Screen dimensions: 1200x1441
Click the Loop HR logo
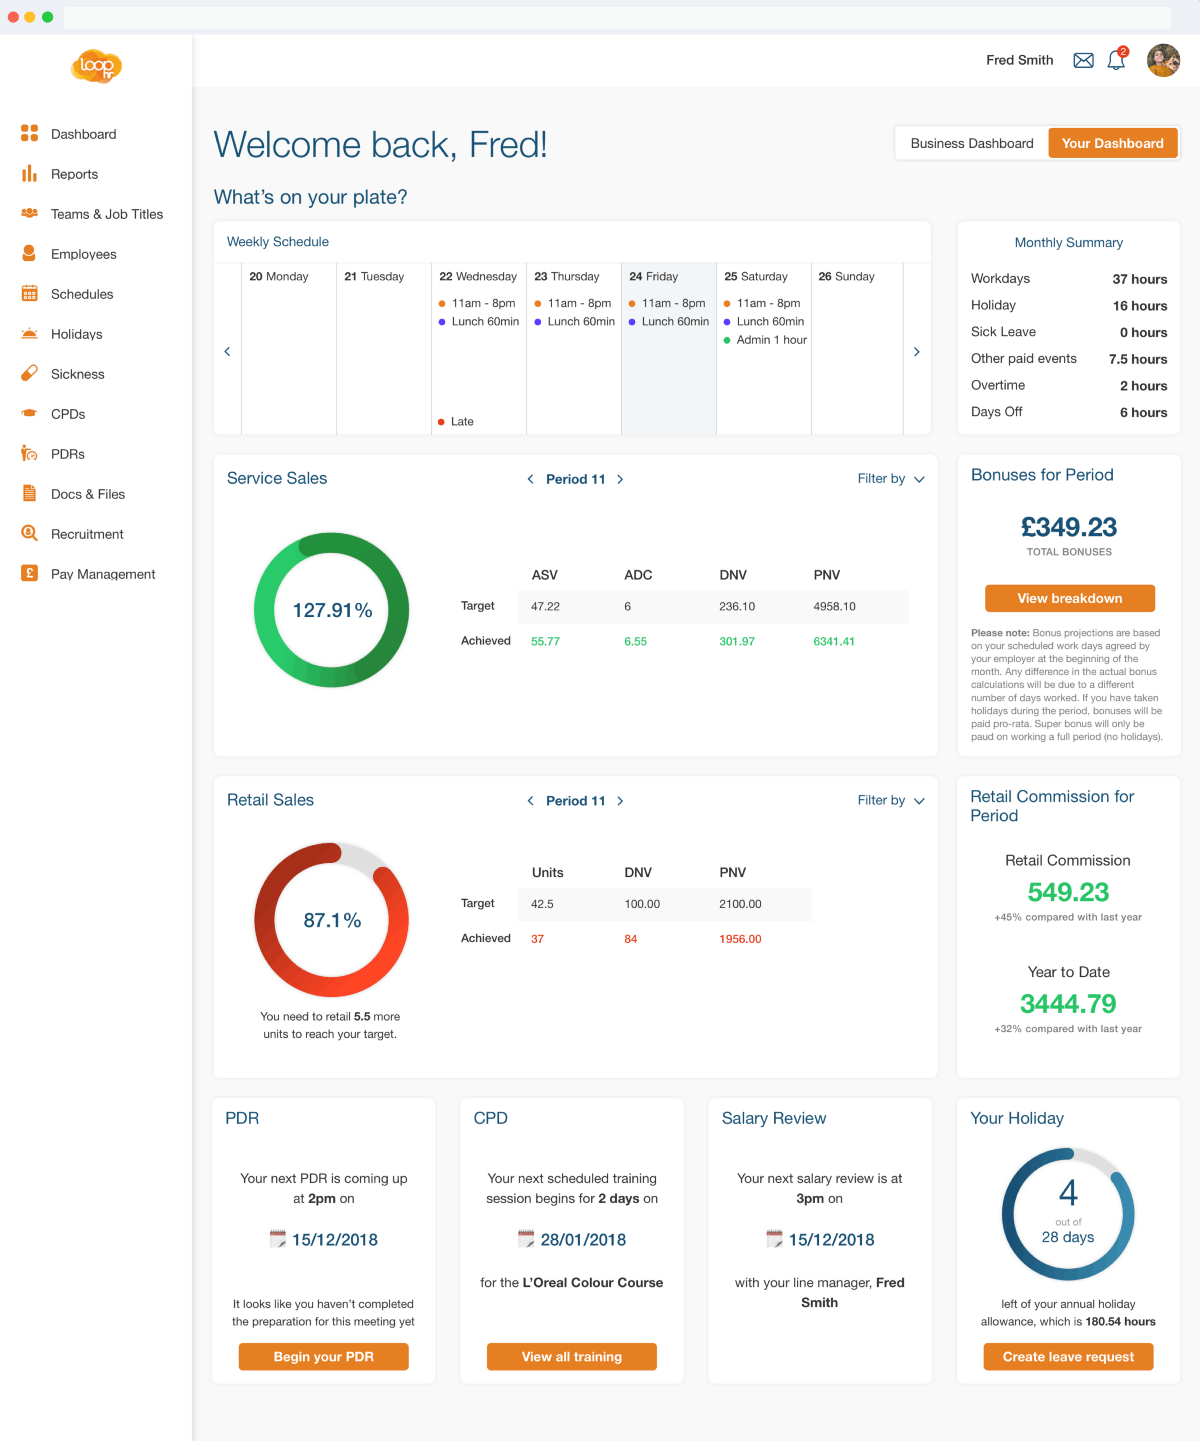96,66
